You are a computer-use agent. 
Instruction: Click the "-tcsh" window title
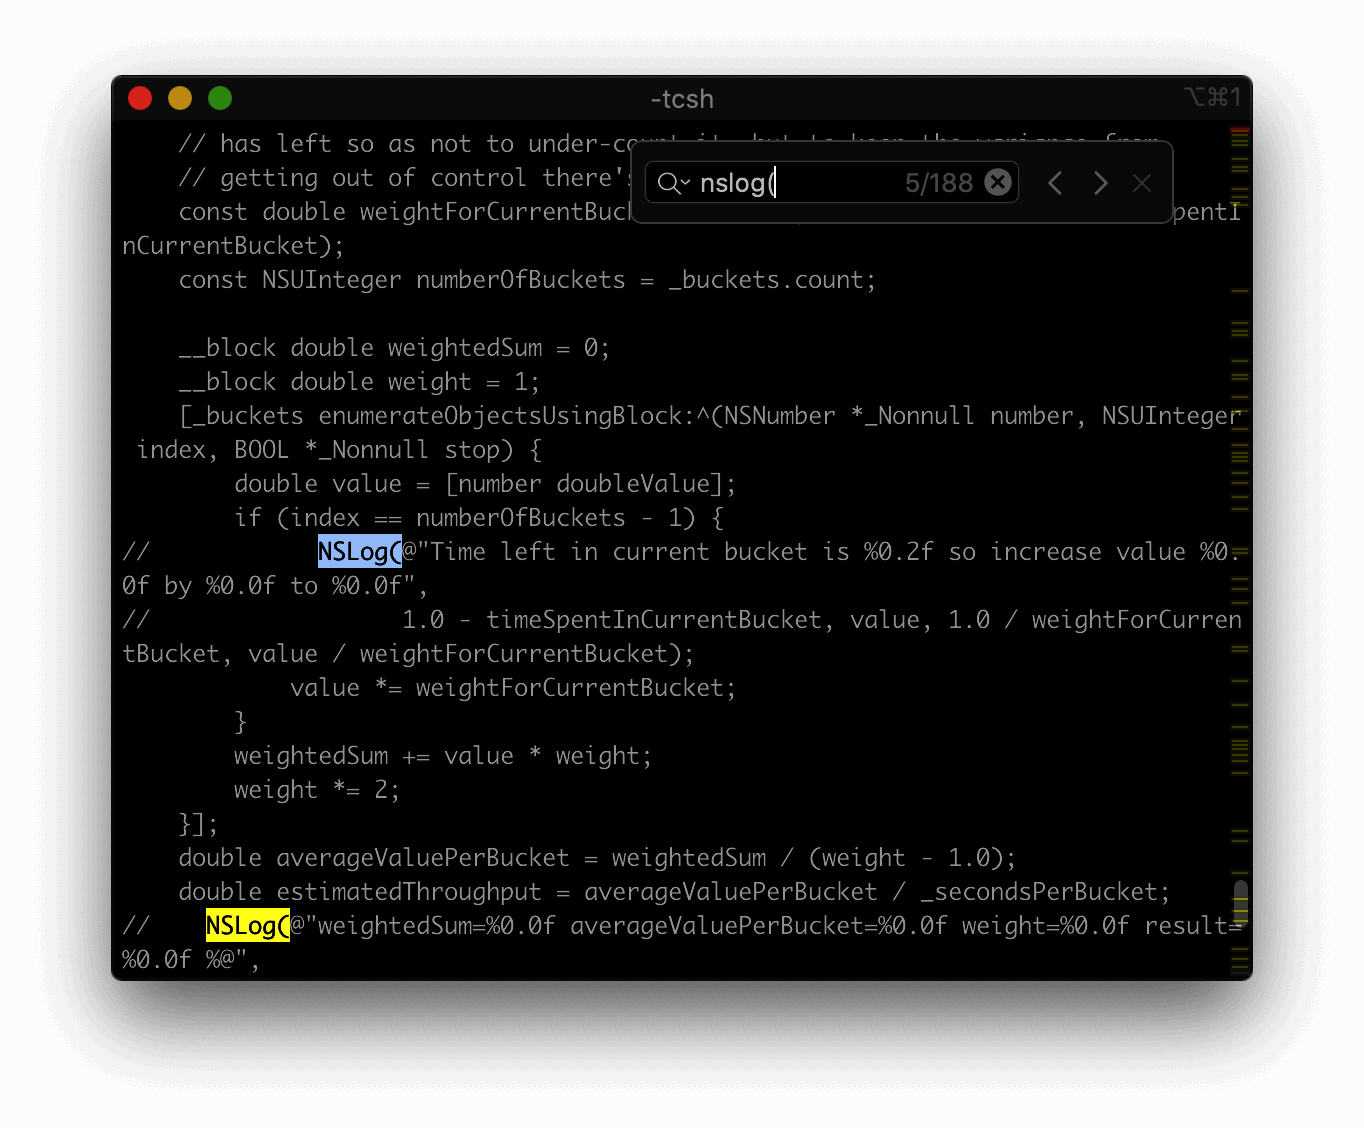682,99
